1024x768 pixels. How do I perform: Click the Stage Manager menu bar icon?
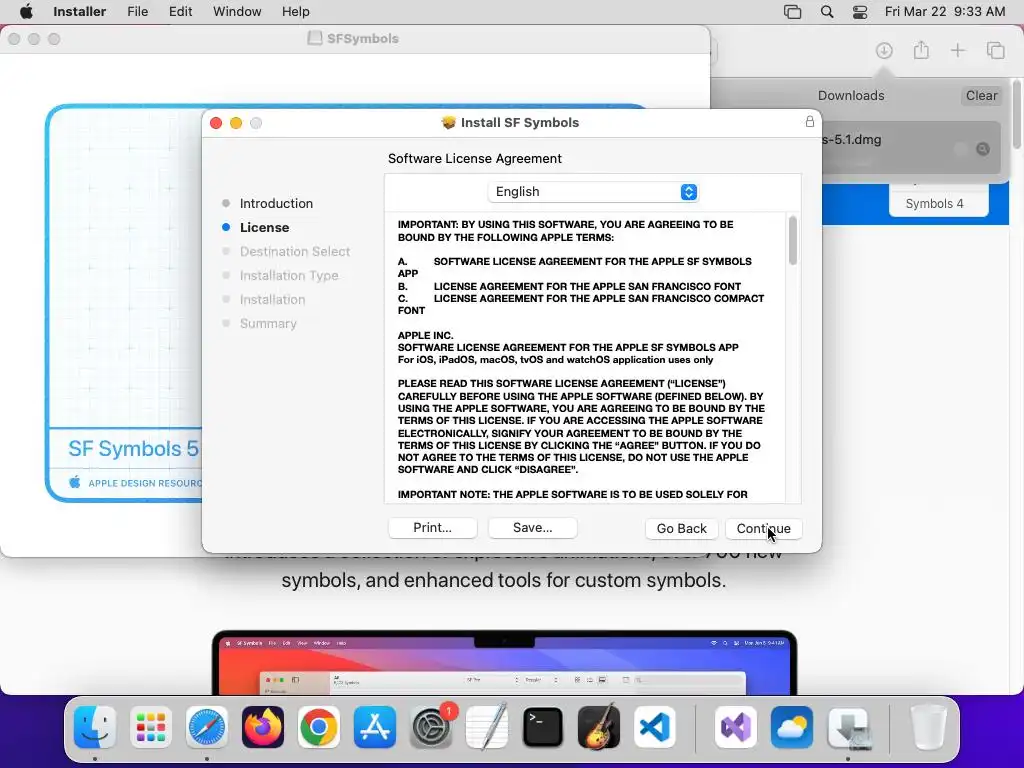[792, 12]
